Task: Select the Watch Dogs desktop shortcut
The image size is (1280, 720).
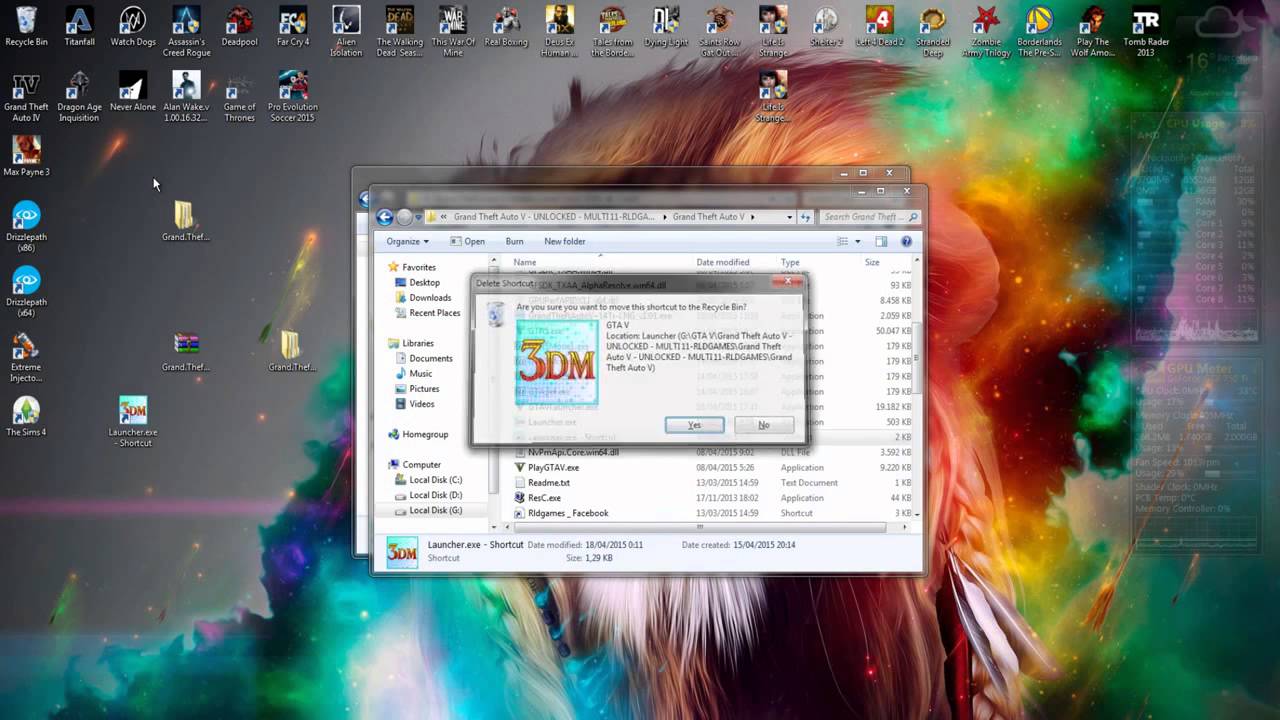Action: [x=133, y=27]
